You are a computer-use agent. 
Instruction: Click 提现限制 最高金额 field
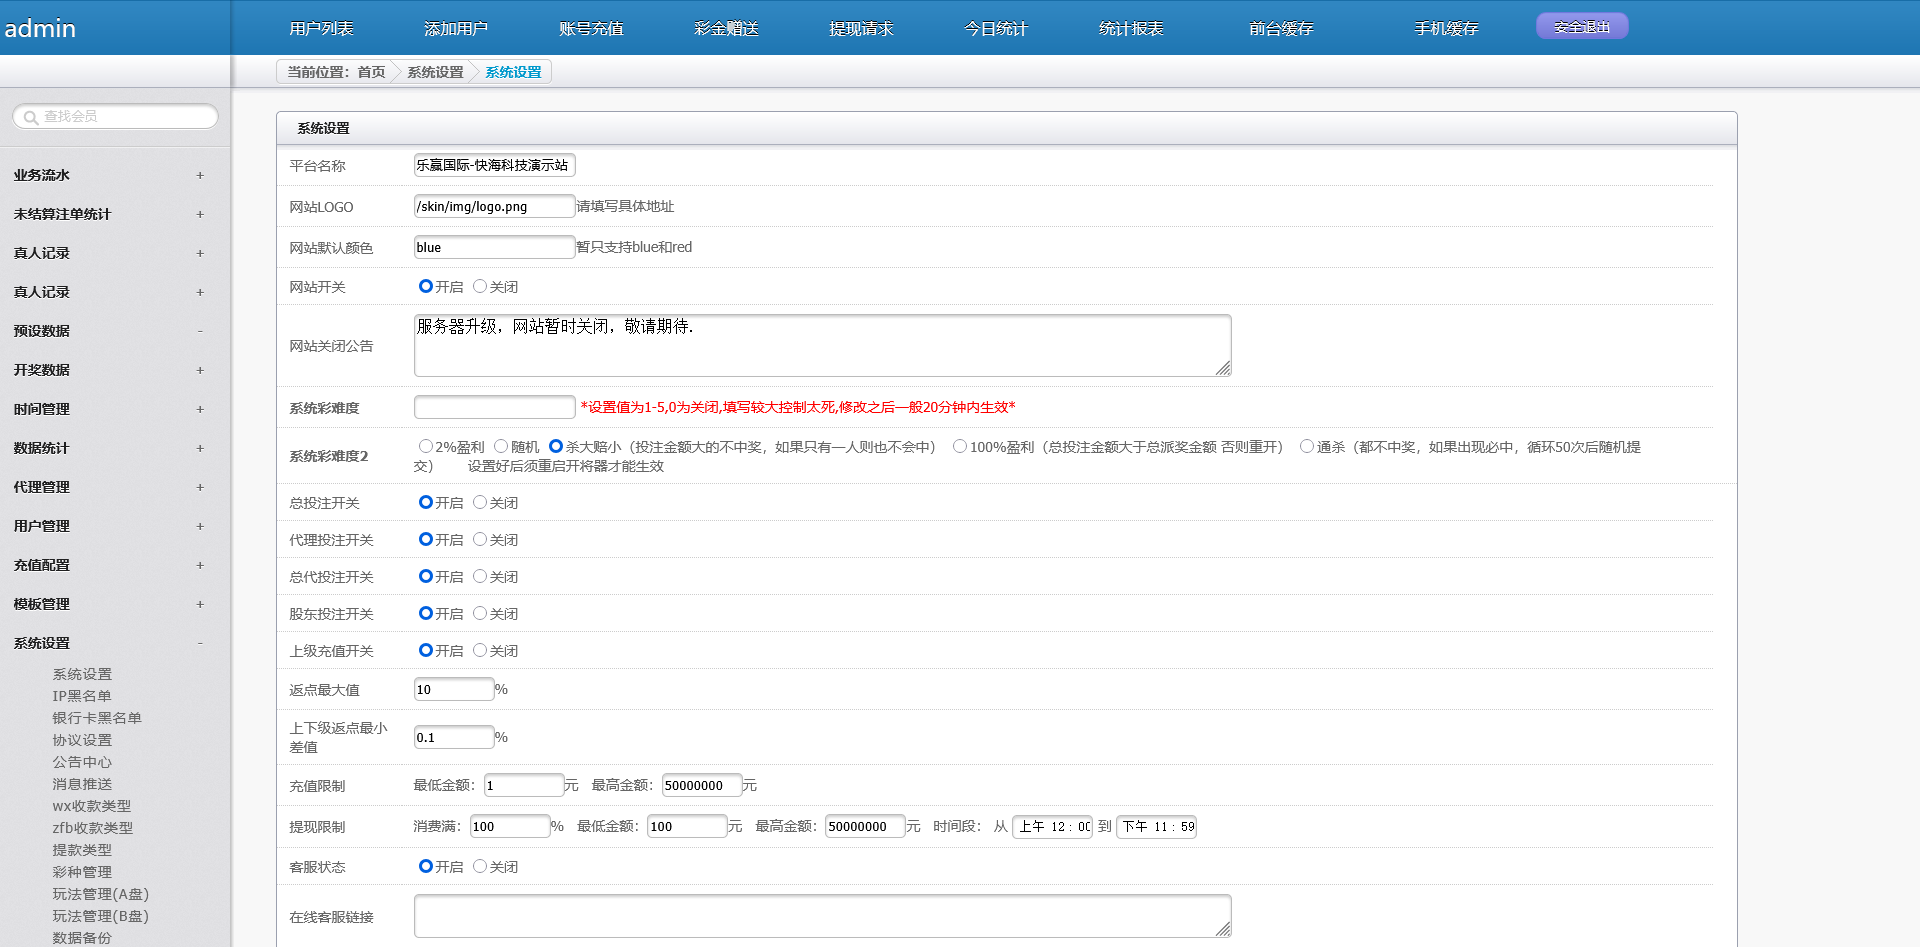(865, 826)
